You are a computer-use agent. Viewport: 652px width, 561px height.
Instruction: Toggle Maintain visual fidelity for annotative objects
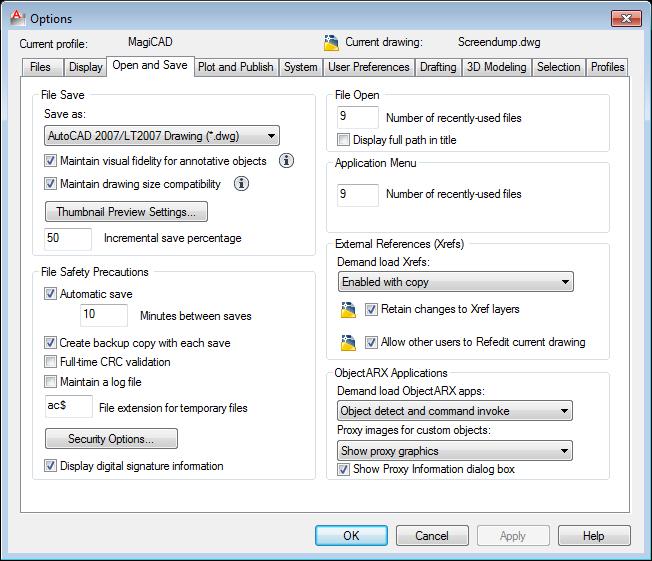[x=50, y=161]
